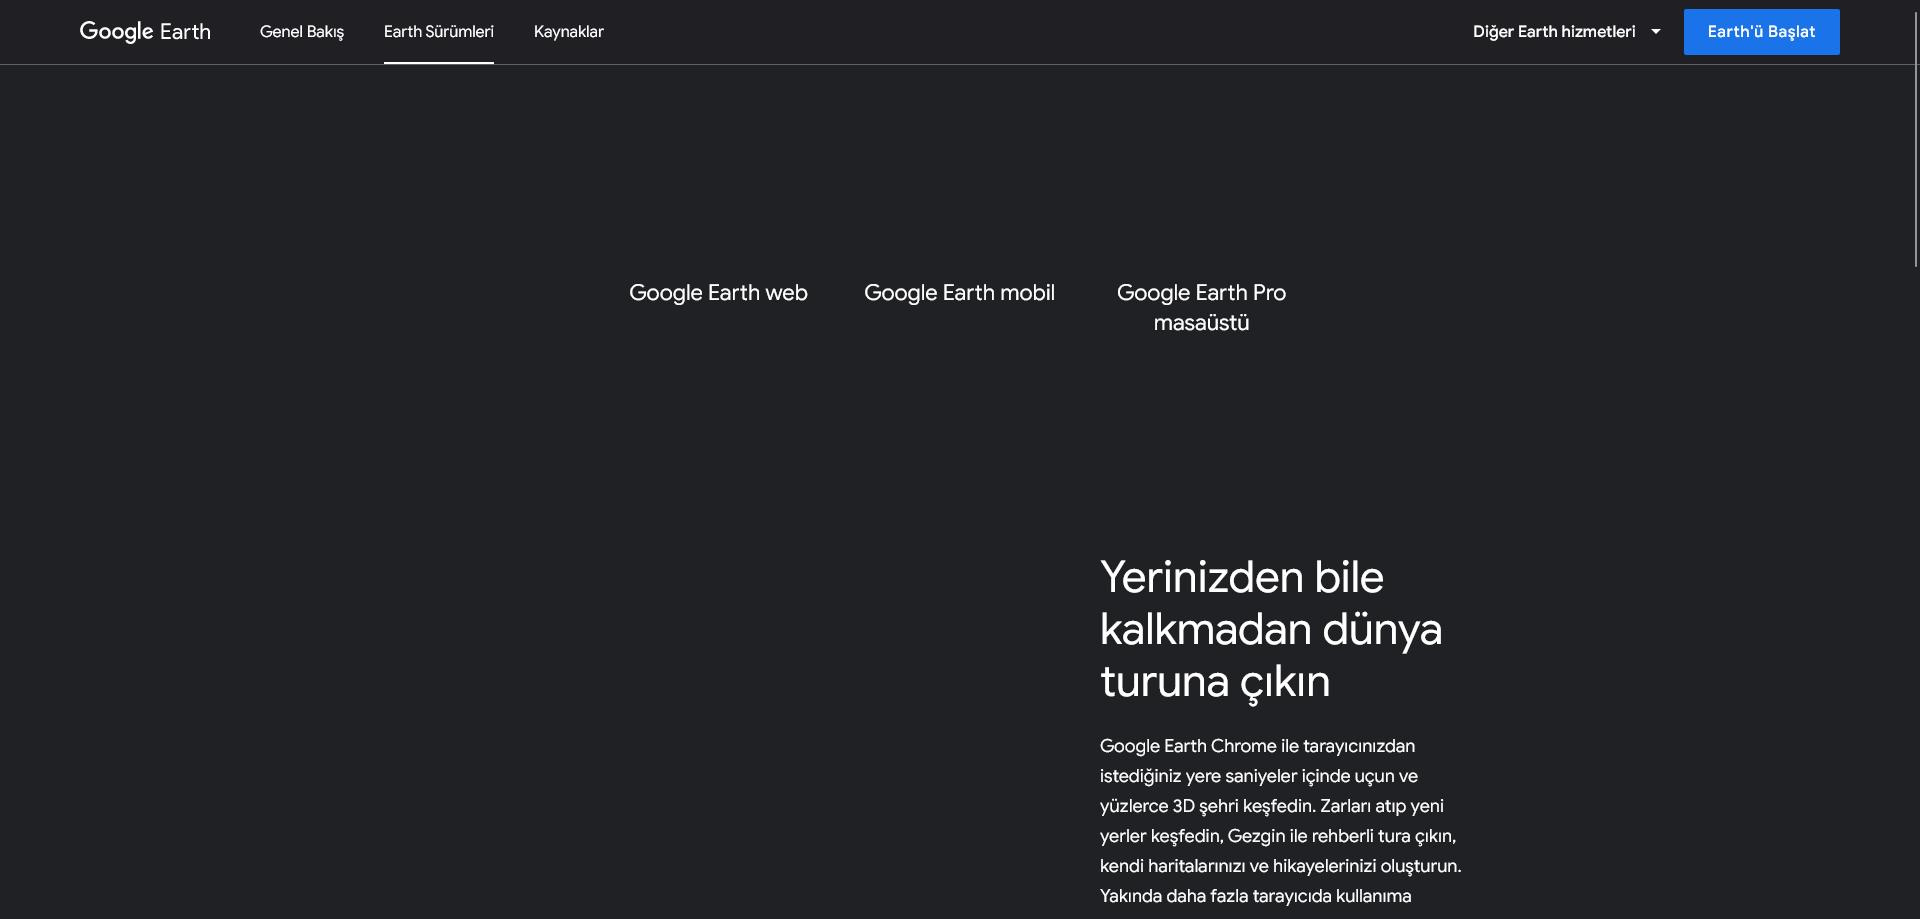
Task: Choose the Google Earth web version
Action: point(717,293)
